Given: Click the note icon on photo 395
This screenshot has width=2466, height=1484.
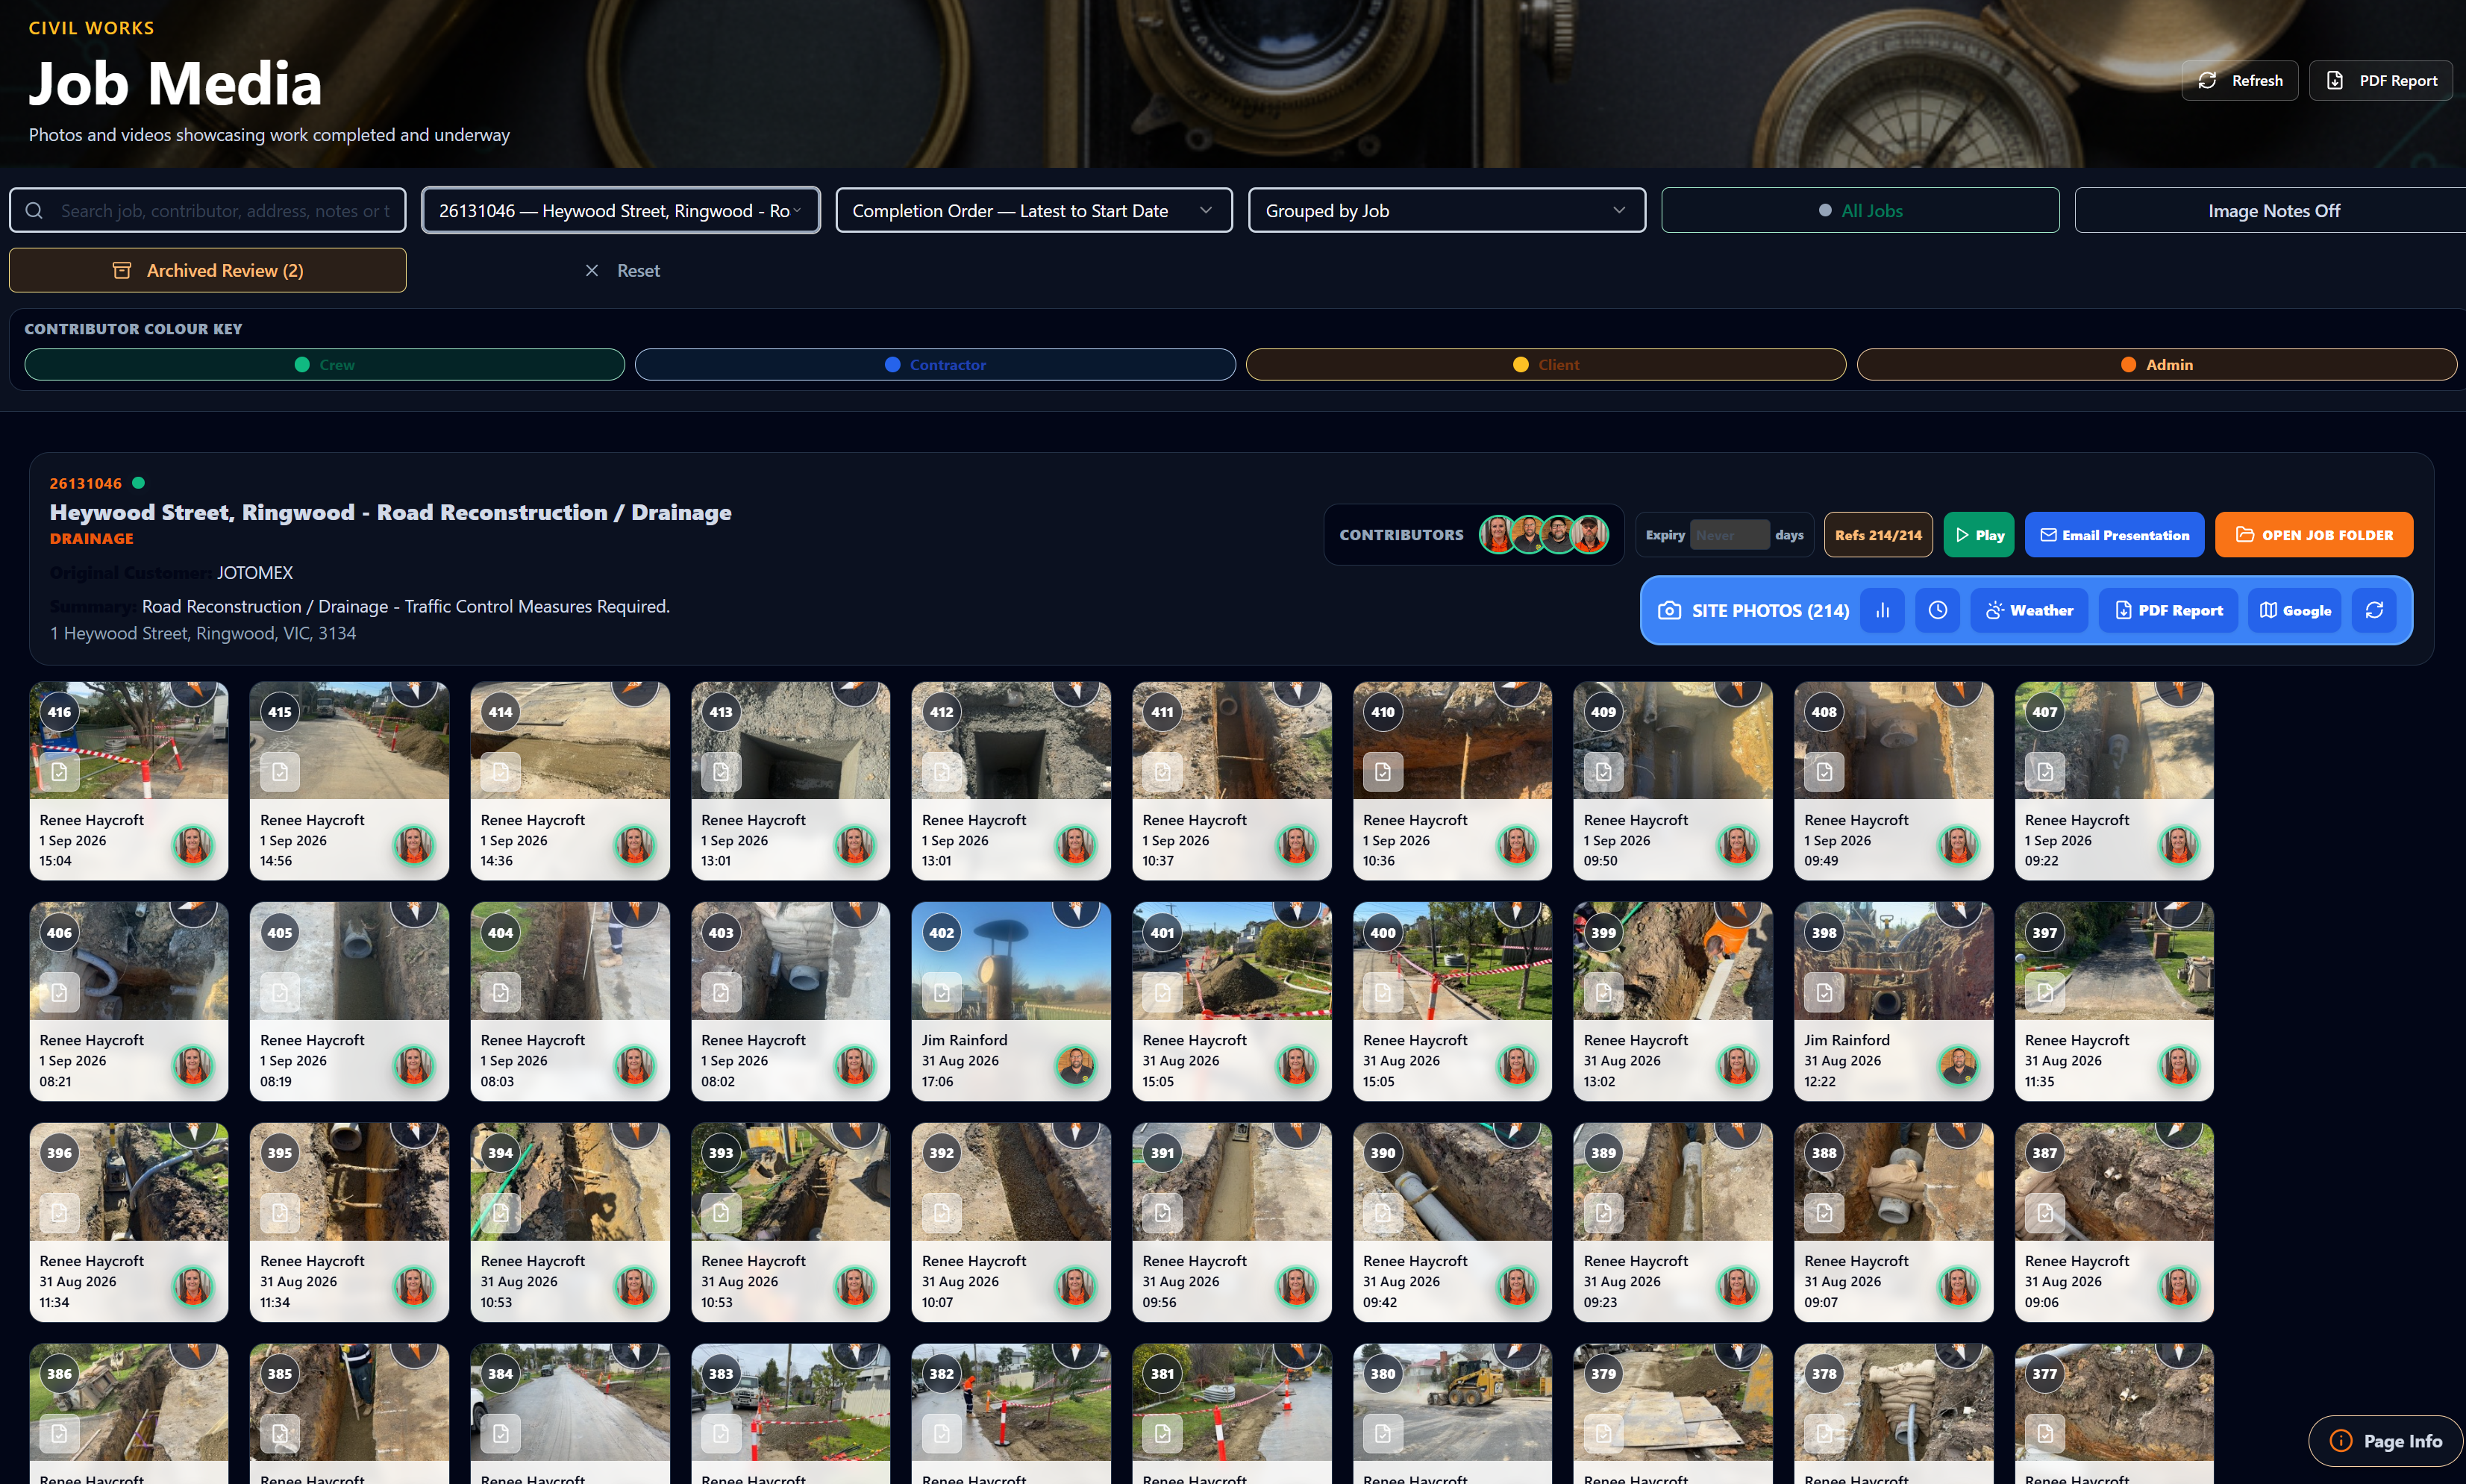Looking at the screenshot, I should coord(279,1212).
